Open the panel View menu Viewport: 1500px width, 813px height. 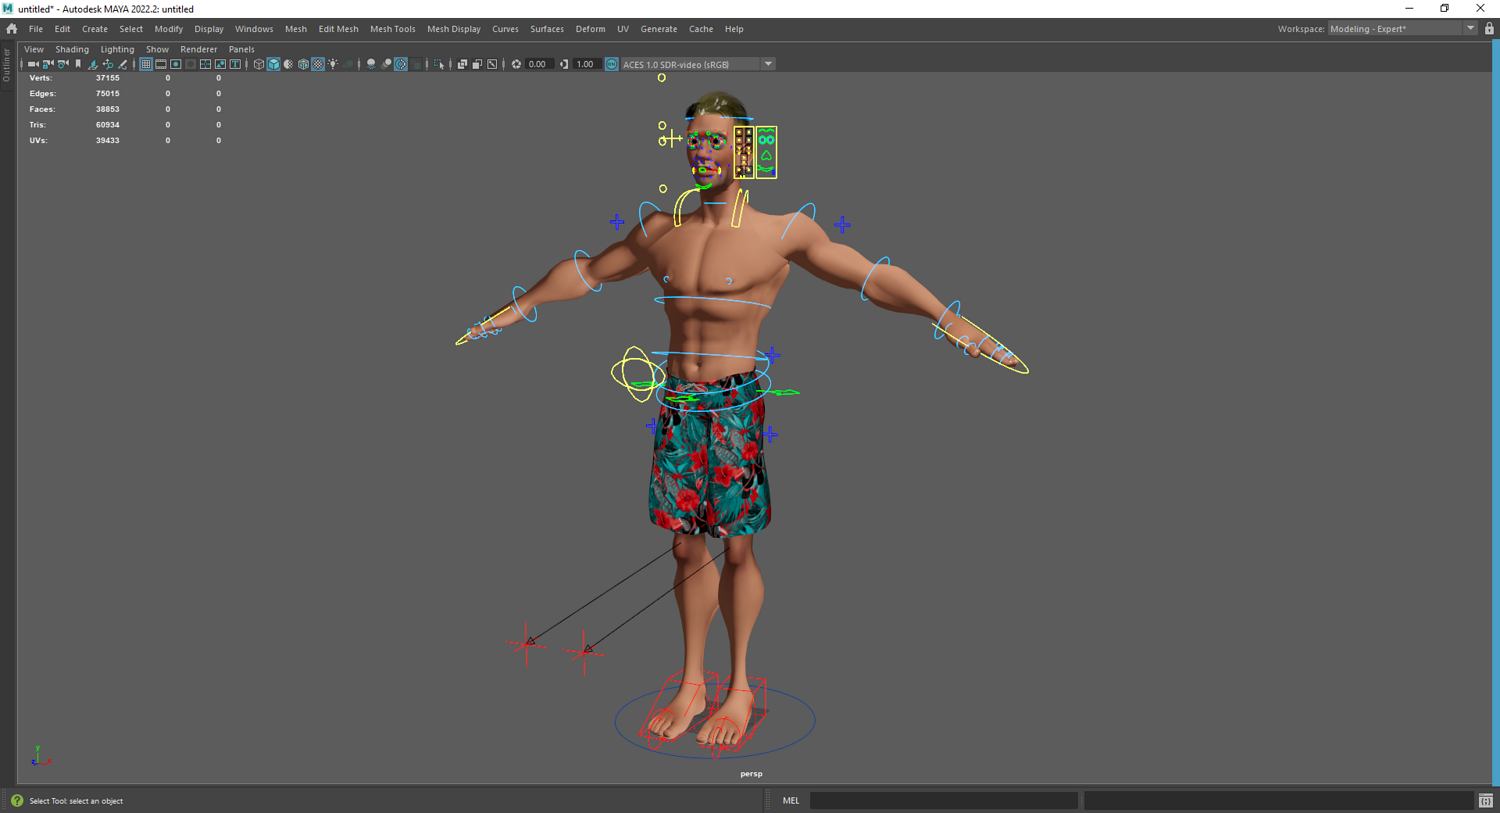34,49
